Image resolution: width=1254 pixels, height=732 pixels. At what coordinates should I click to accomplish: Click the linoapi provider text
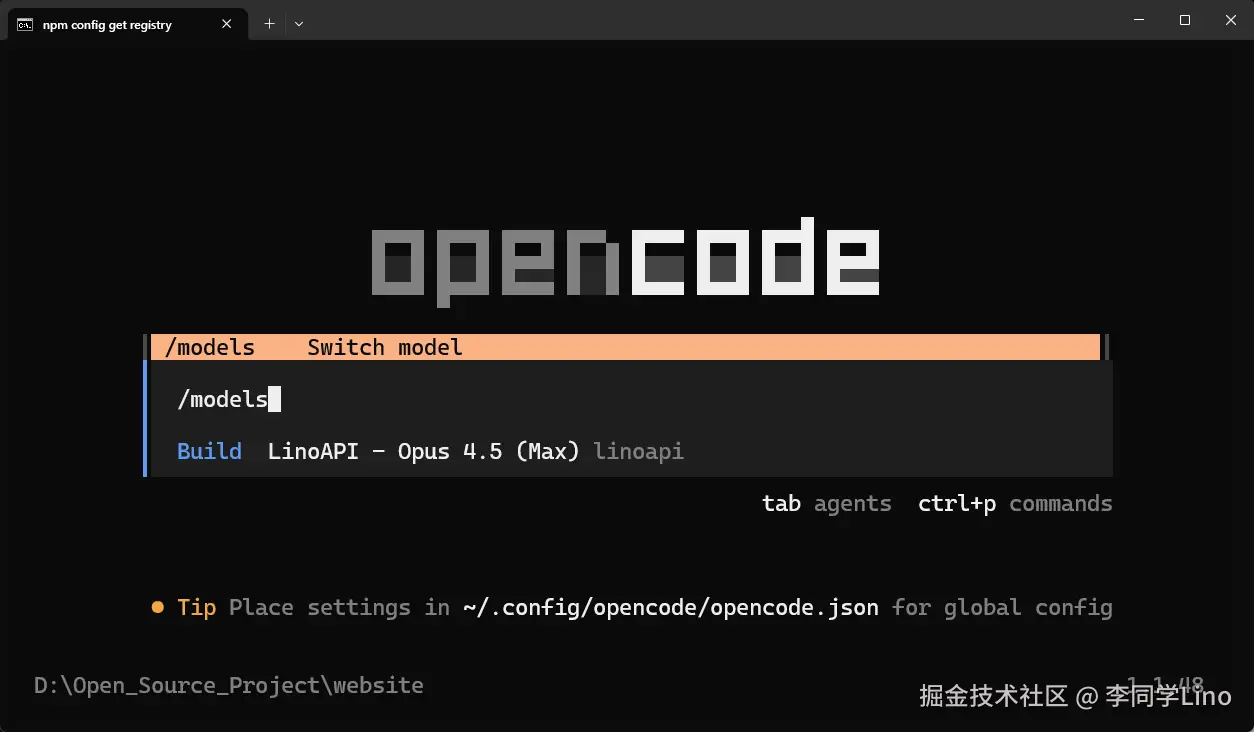(639, 451)
